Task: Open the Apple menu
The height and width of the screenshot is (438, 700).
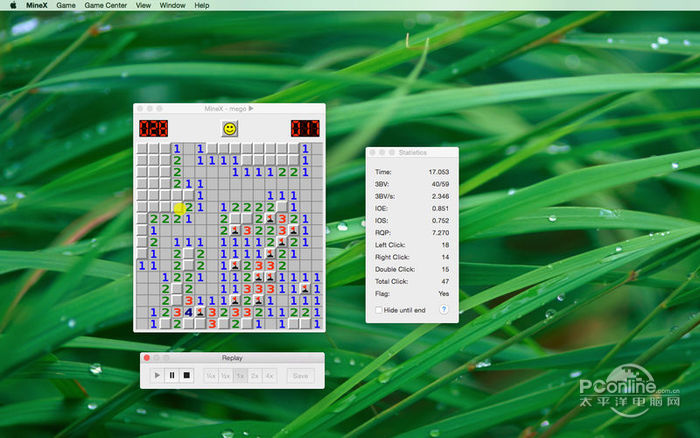Action: click(x=10, y=5)
